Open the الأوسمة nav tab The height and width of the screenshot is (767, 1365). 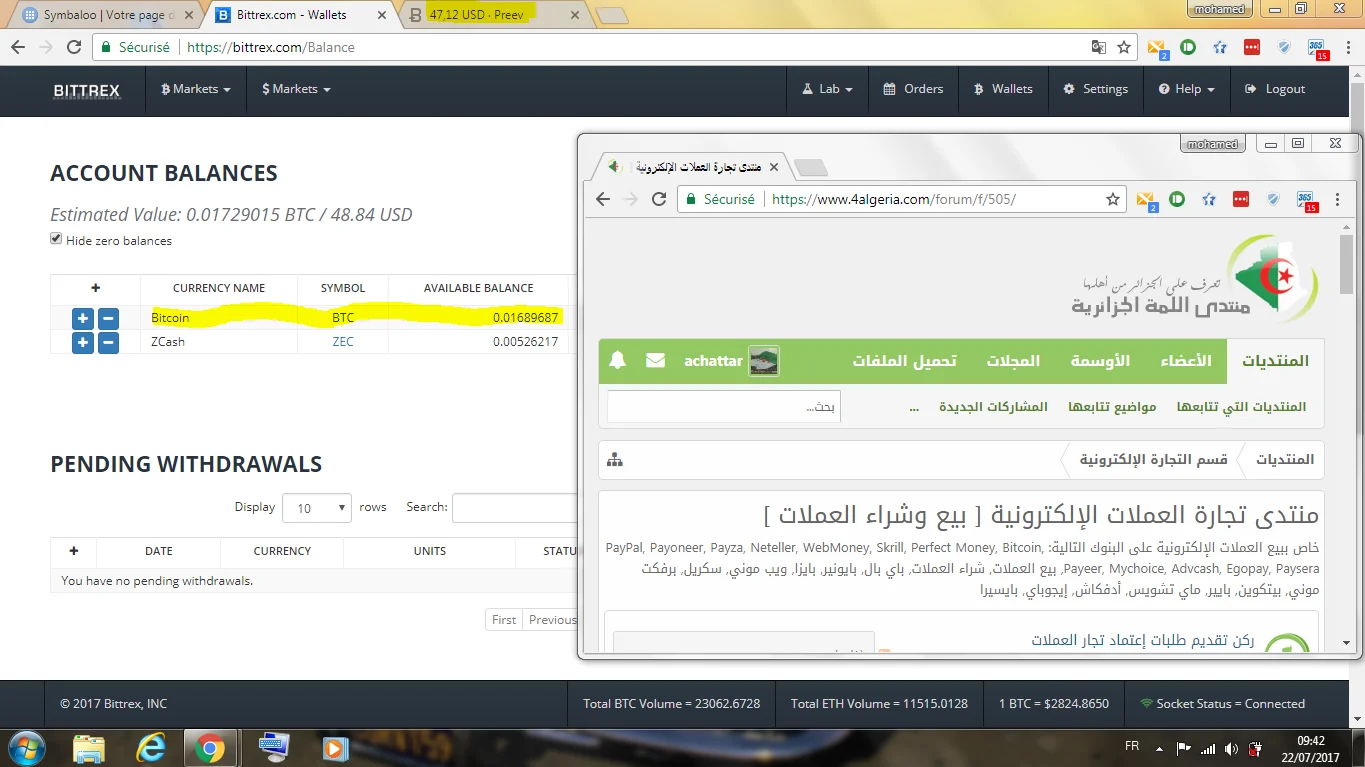click(x=1100, y=360)
